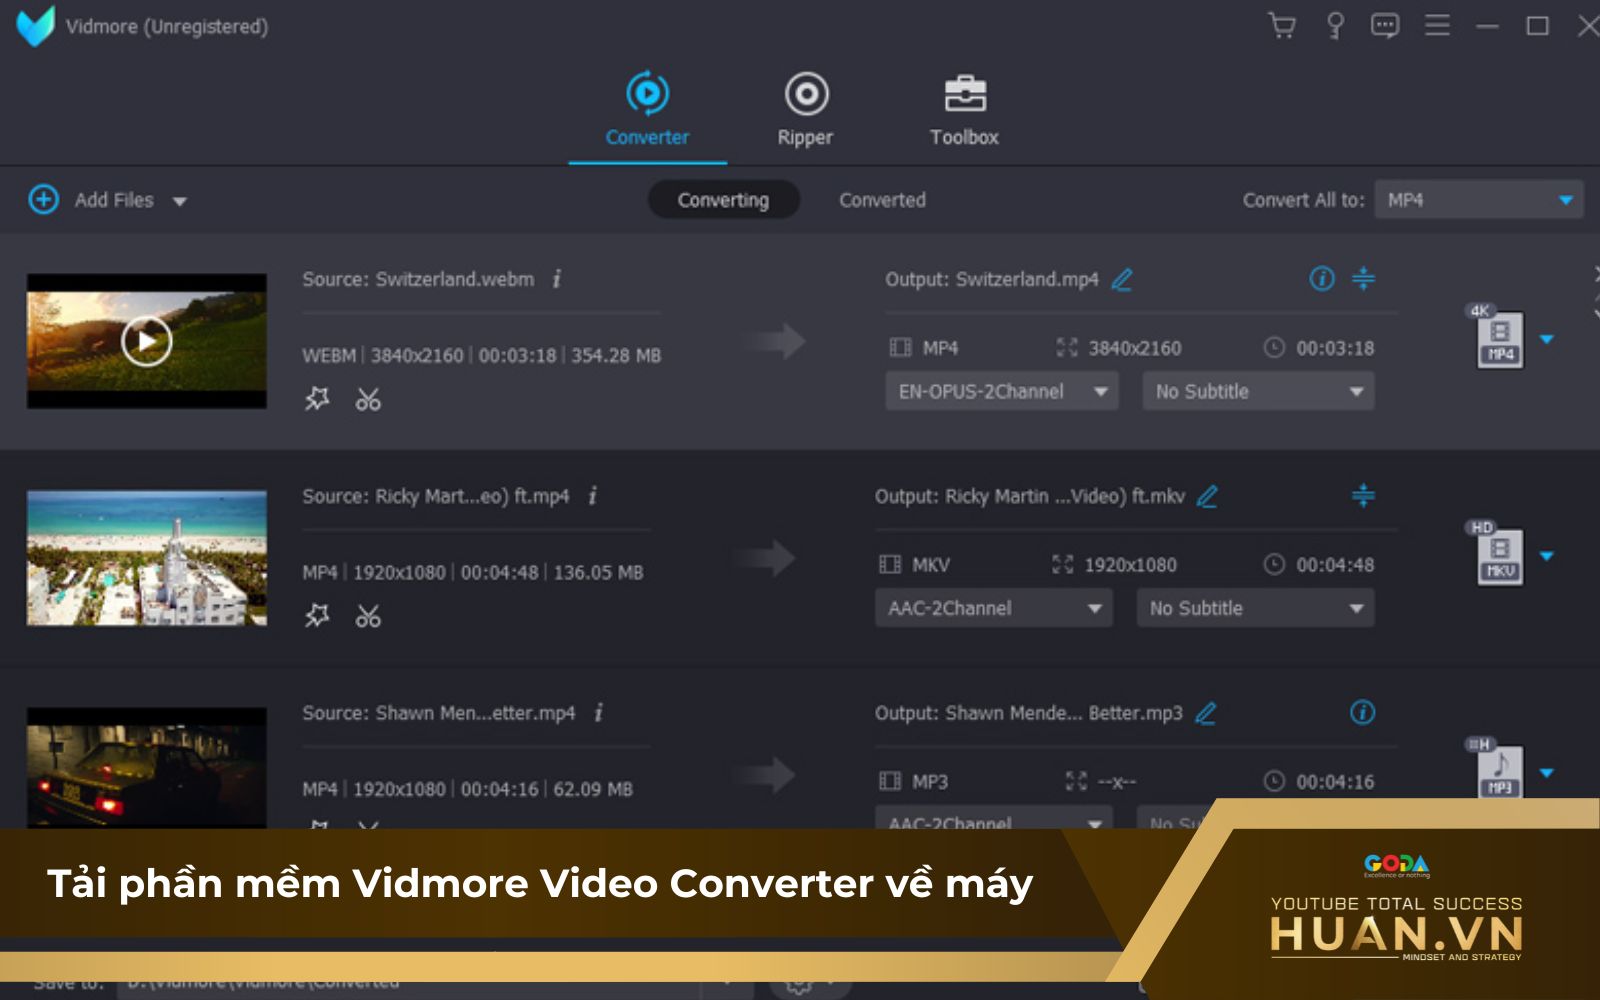Screen dimensions: 1600x1000
Task: Click the 62.09 MB file size text
Action: click(x=593, y=789)
